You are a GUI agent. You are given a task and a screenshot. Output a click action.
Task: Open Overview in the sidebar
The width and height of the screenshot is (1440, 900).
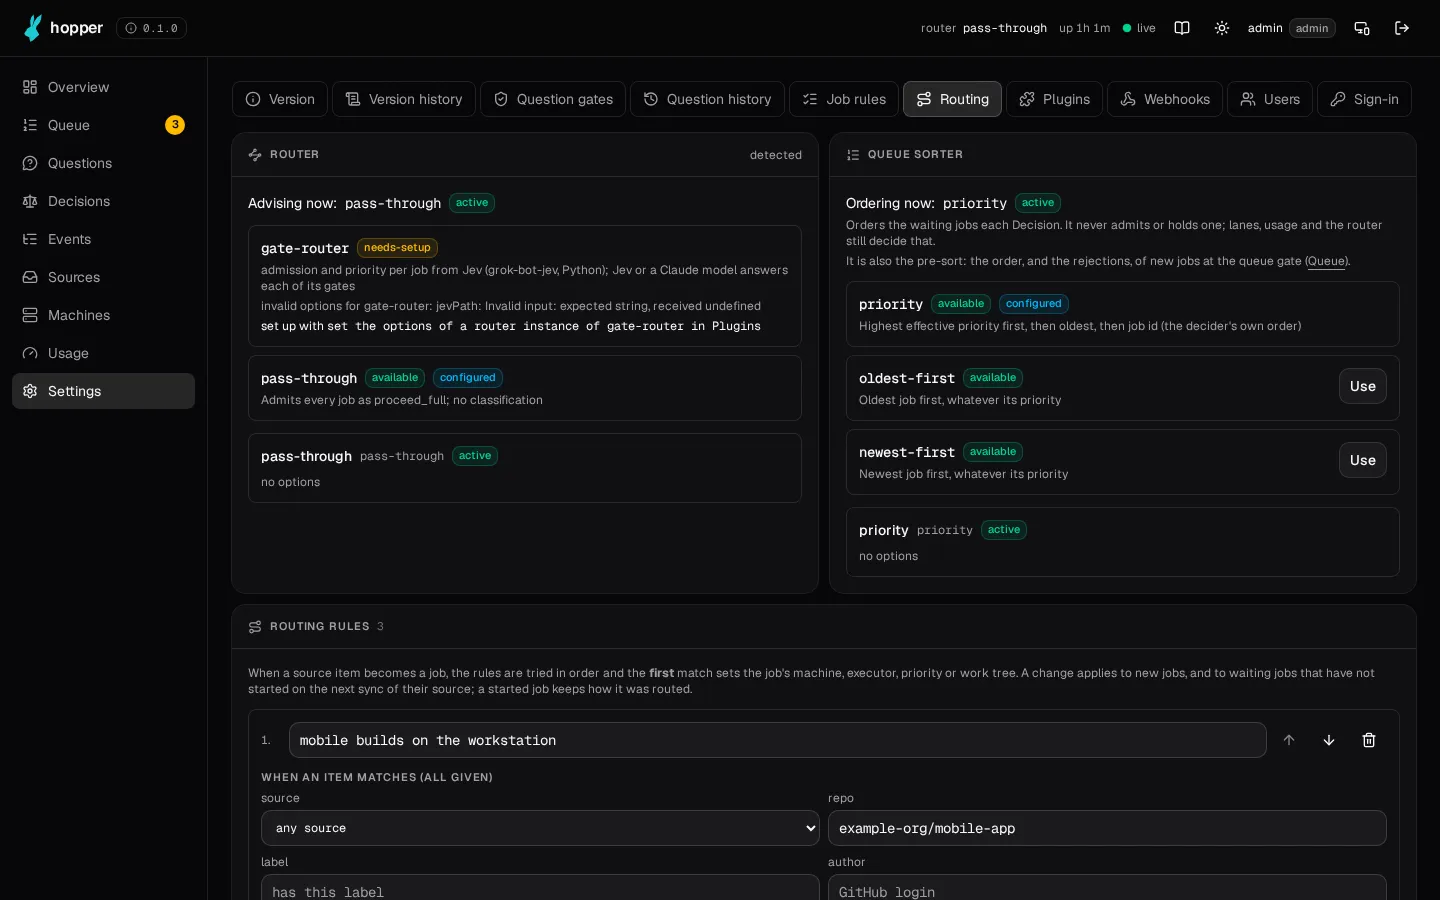click(x=103, y=87)
